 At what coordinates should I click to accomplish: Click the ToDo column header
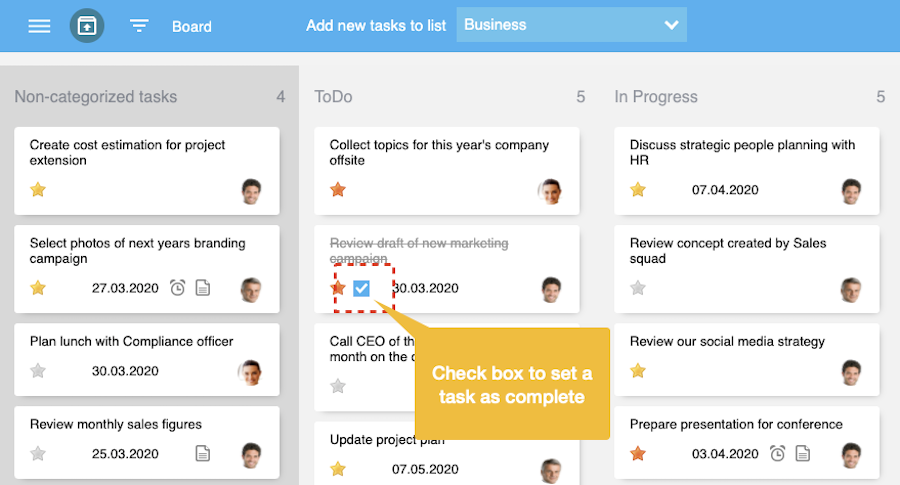click(x=333, y=97)
